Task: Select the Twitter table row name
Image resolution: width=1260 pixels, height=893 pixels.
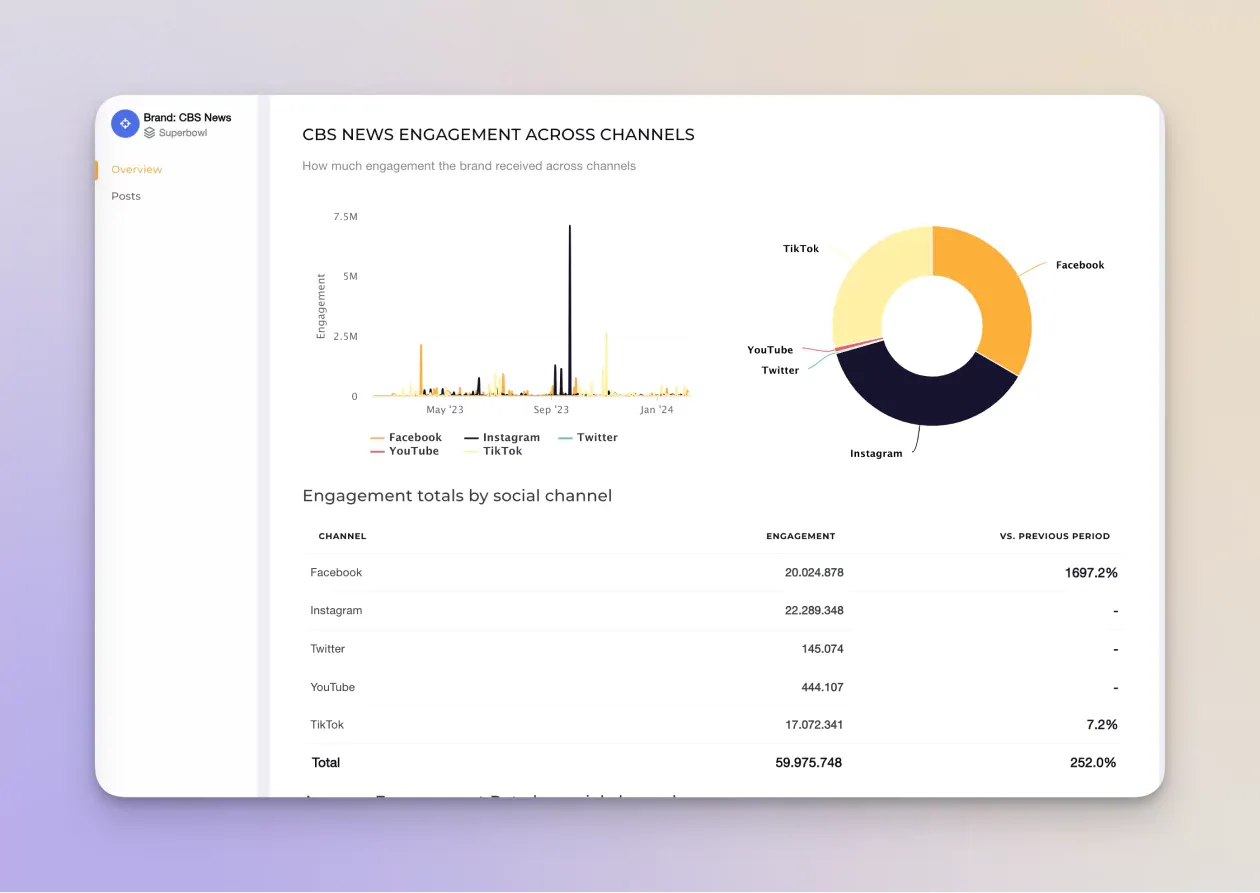Action: click(x=327, y=649)
